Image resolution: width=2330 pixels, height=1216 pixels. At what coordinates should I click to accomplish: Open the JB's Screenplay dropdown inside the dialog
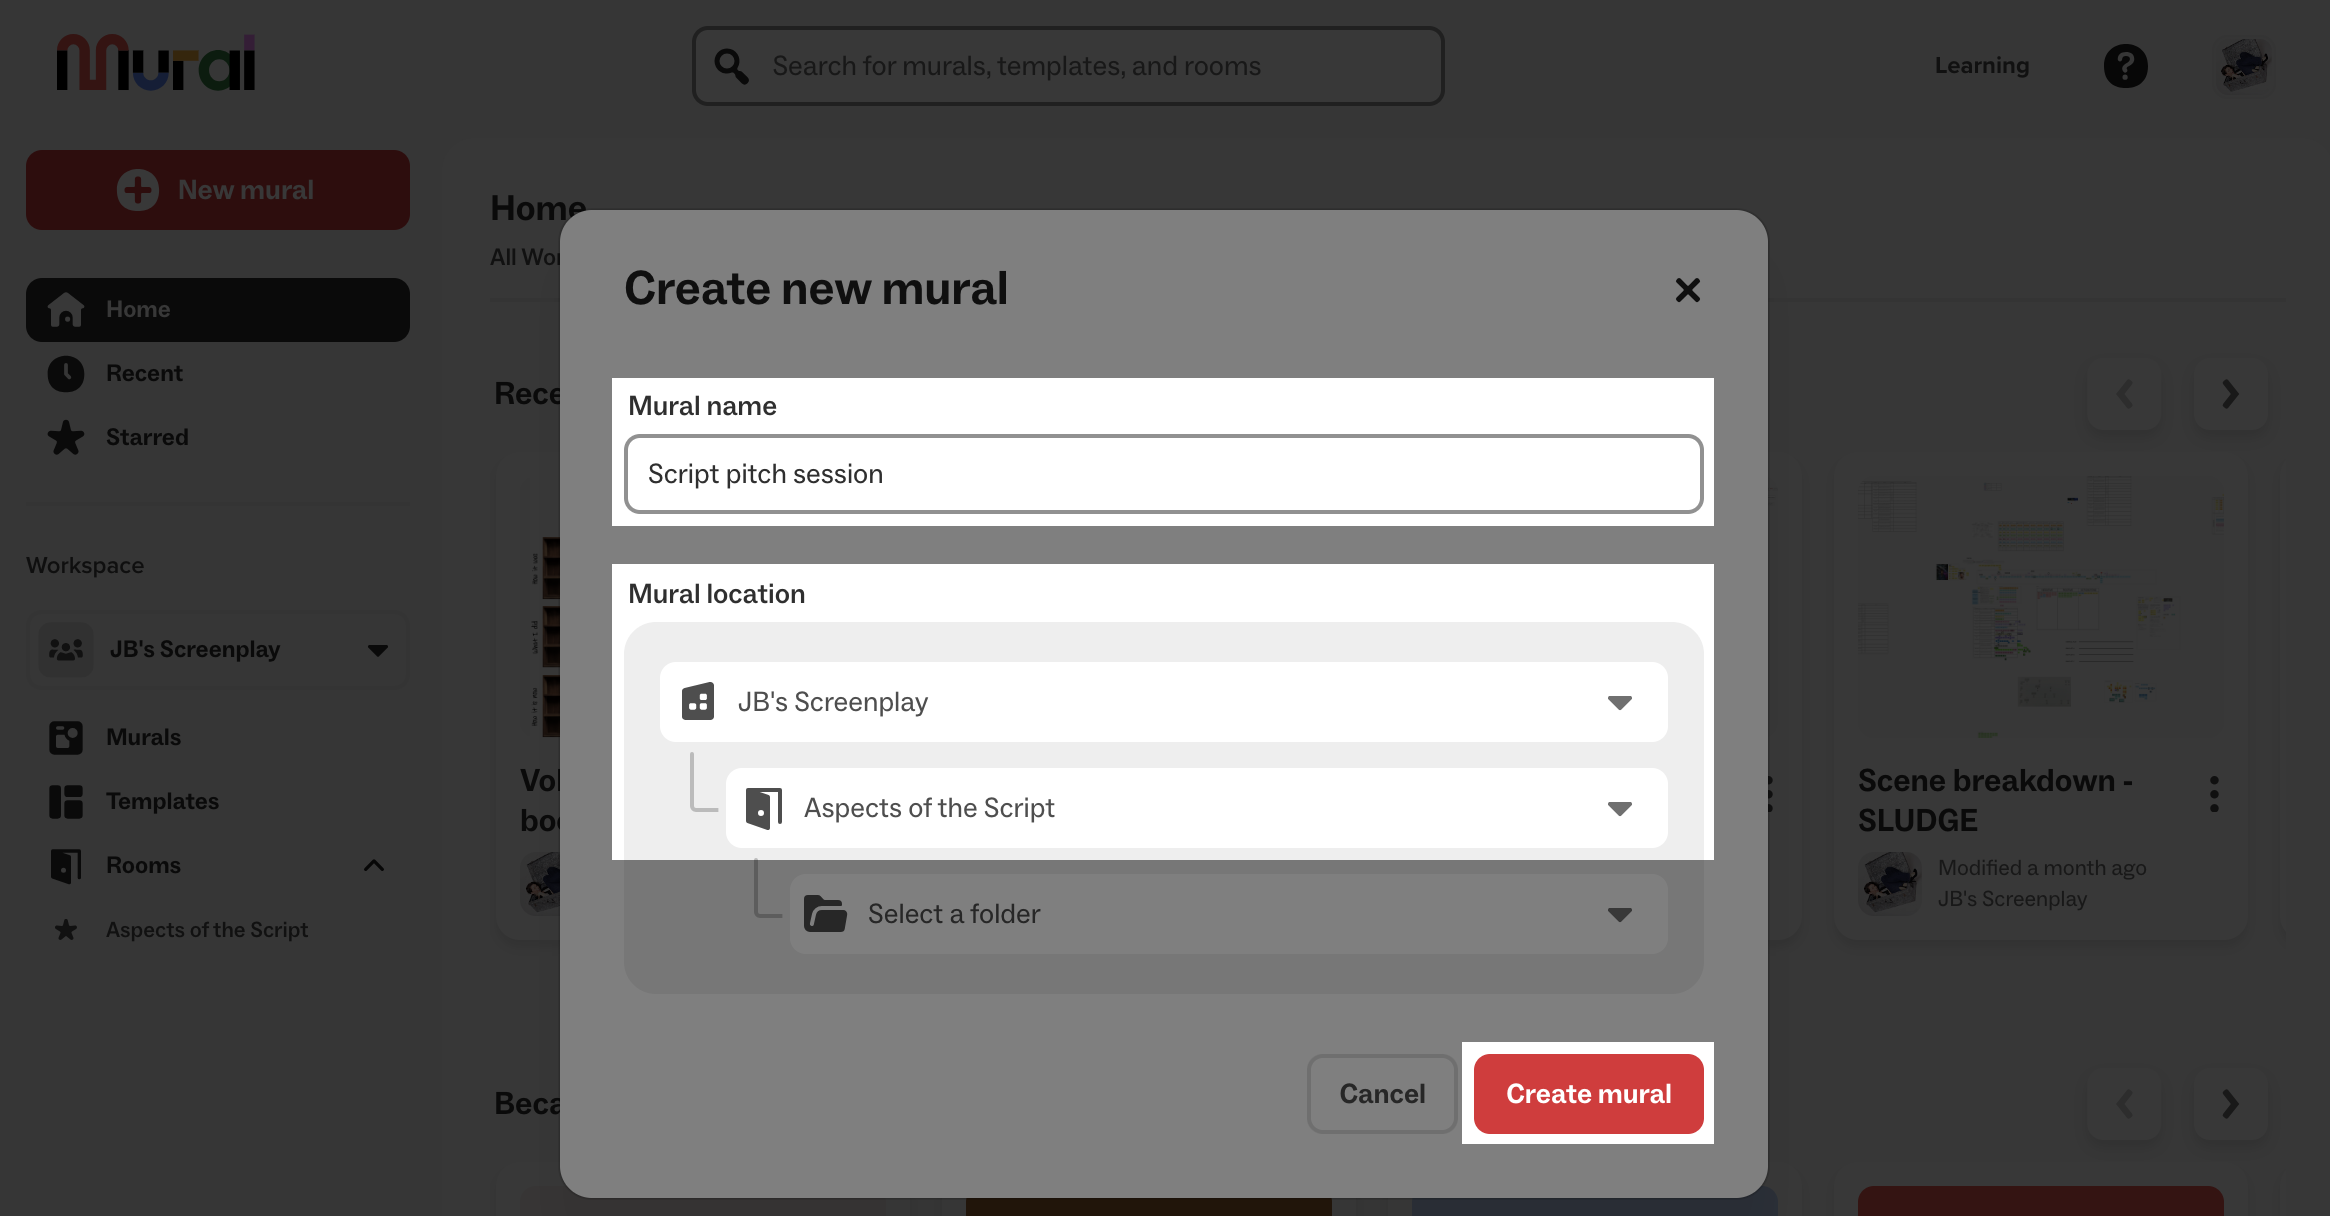point(1621,702)
